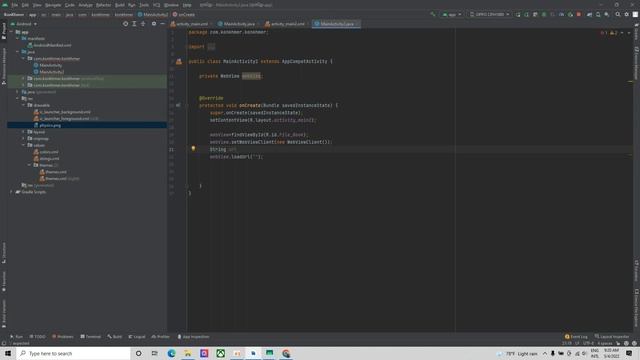Image resolution: width=640 pixels, height=360 pixels.
Task: Open the Gradle tool window on right edge
Action: 636,31
